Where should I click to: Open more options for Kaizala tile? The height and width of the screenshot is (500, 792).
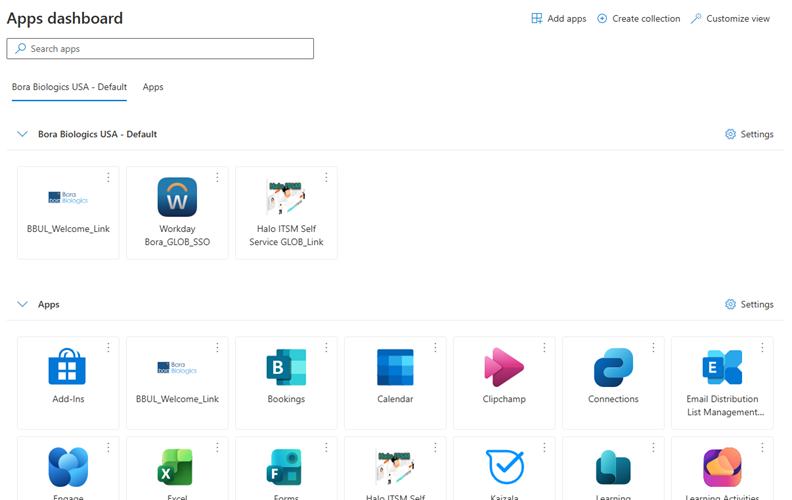tap(544, 447)
